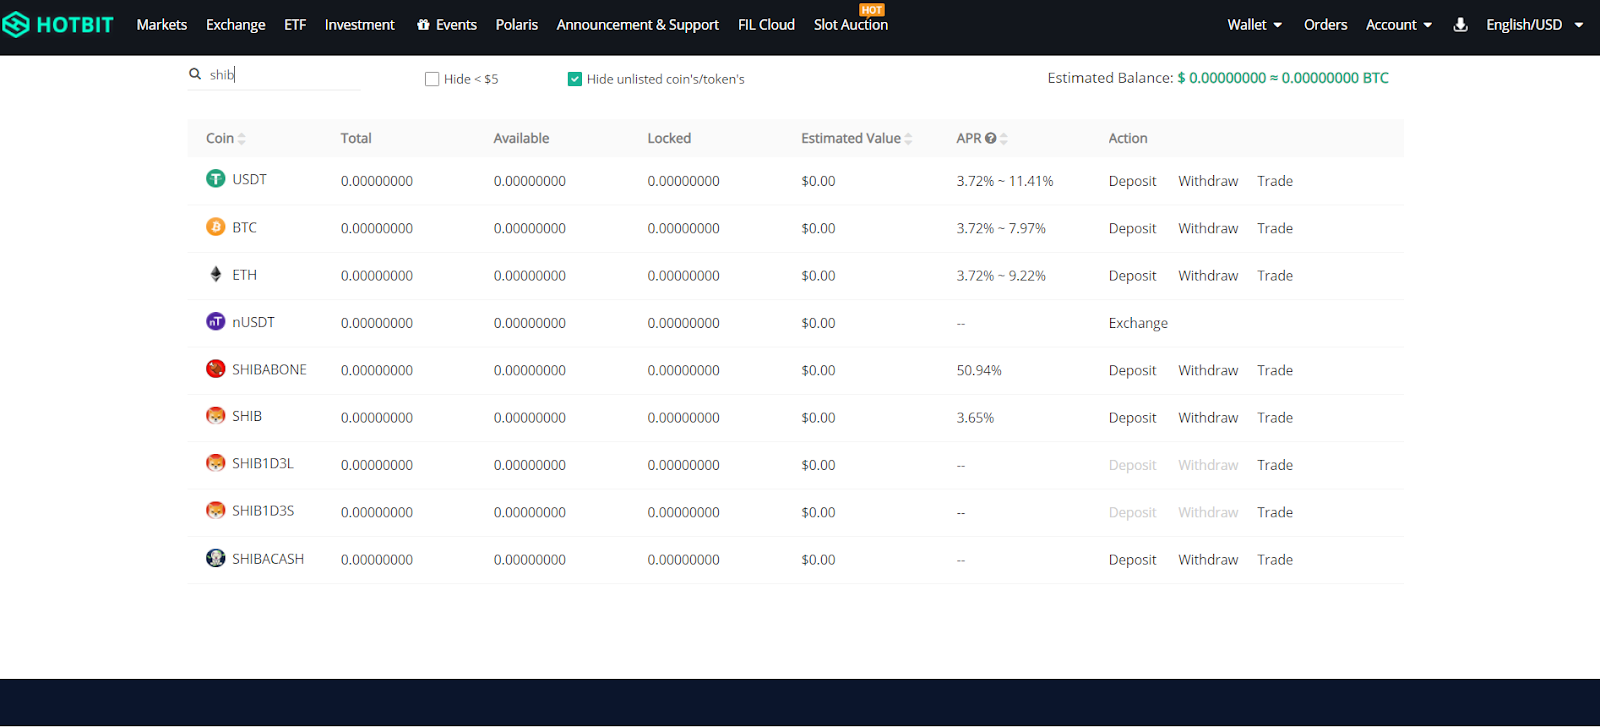Click the SHIBABONE coin icon
1600x727 pixels.
click(x=215, y=369)
